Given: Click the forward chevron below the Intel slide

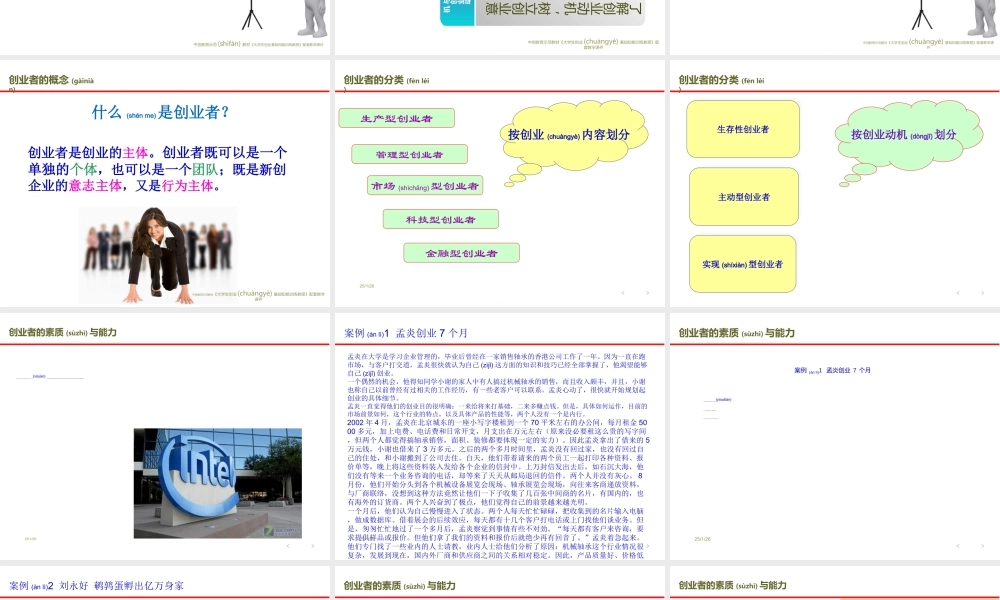Looking at the screenshot, I should [x=314, y=545].
